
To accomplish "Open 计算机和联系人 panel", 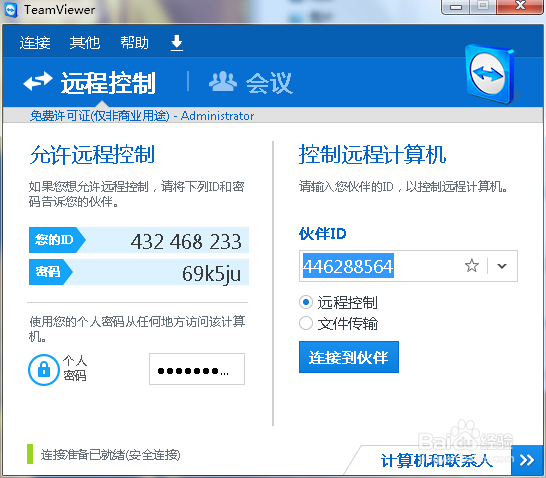I will [437, 461].
